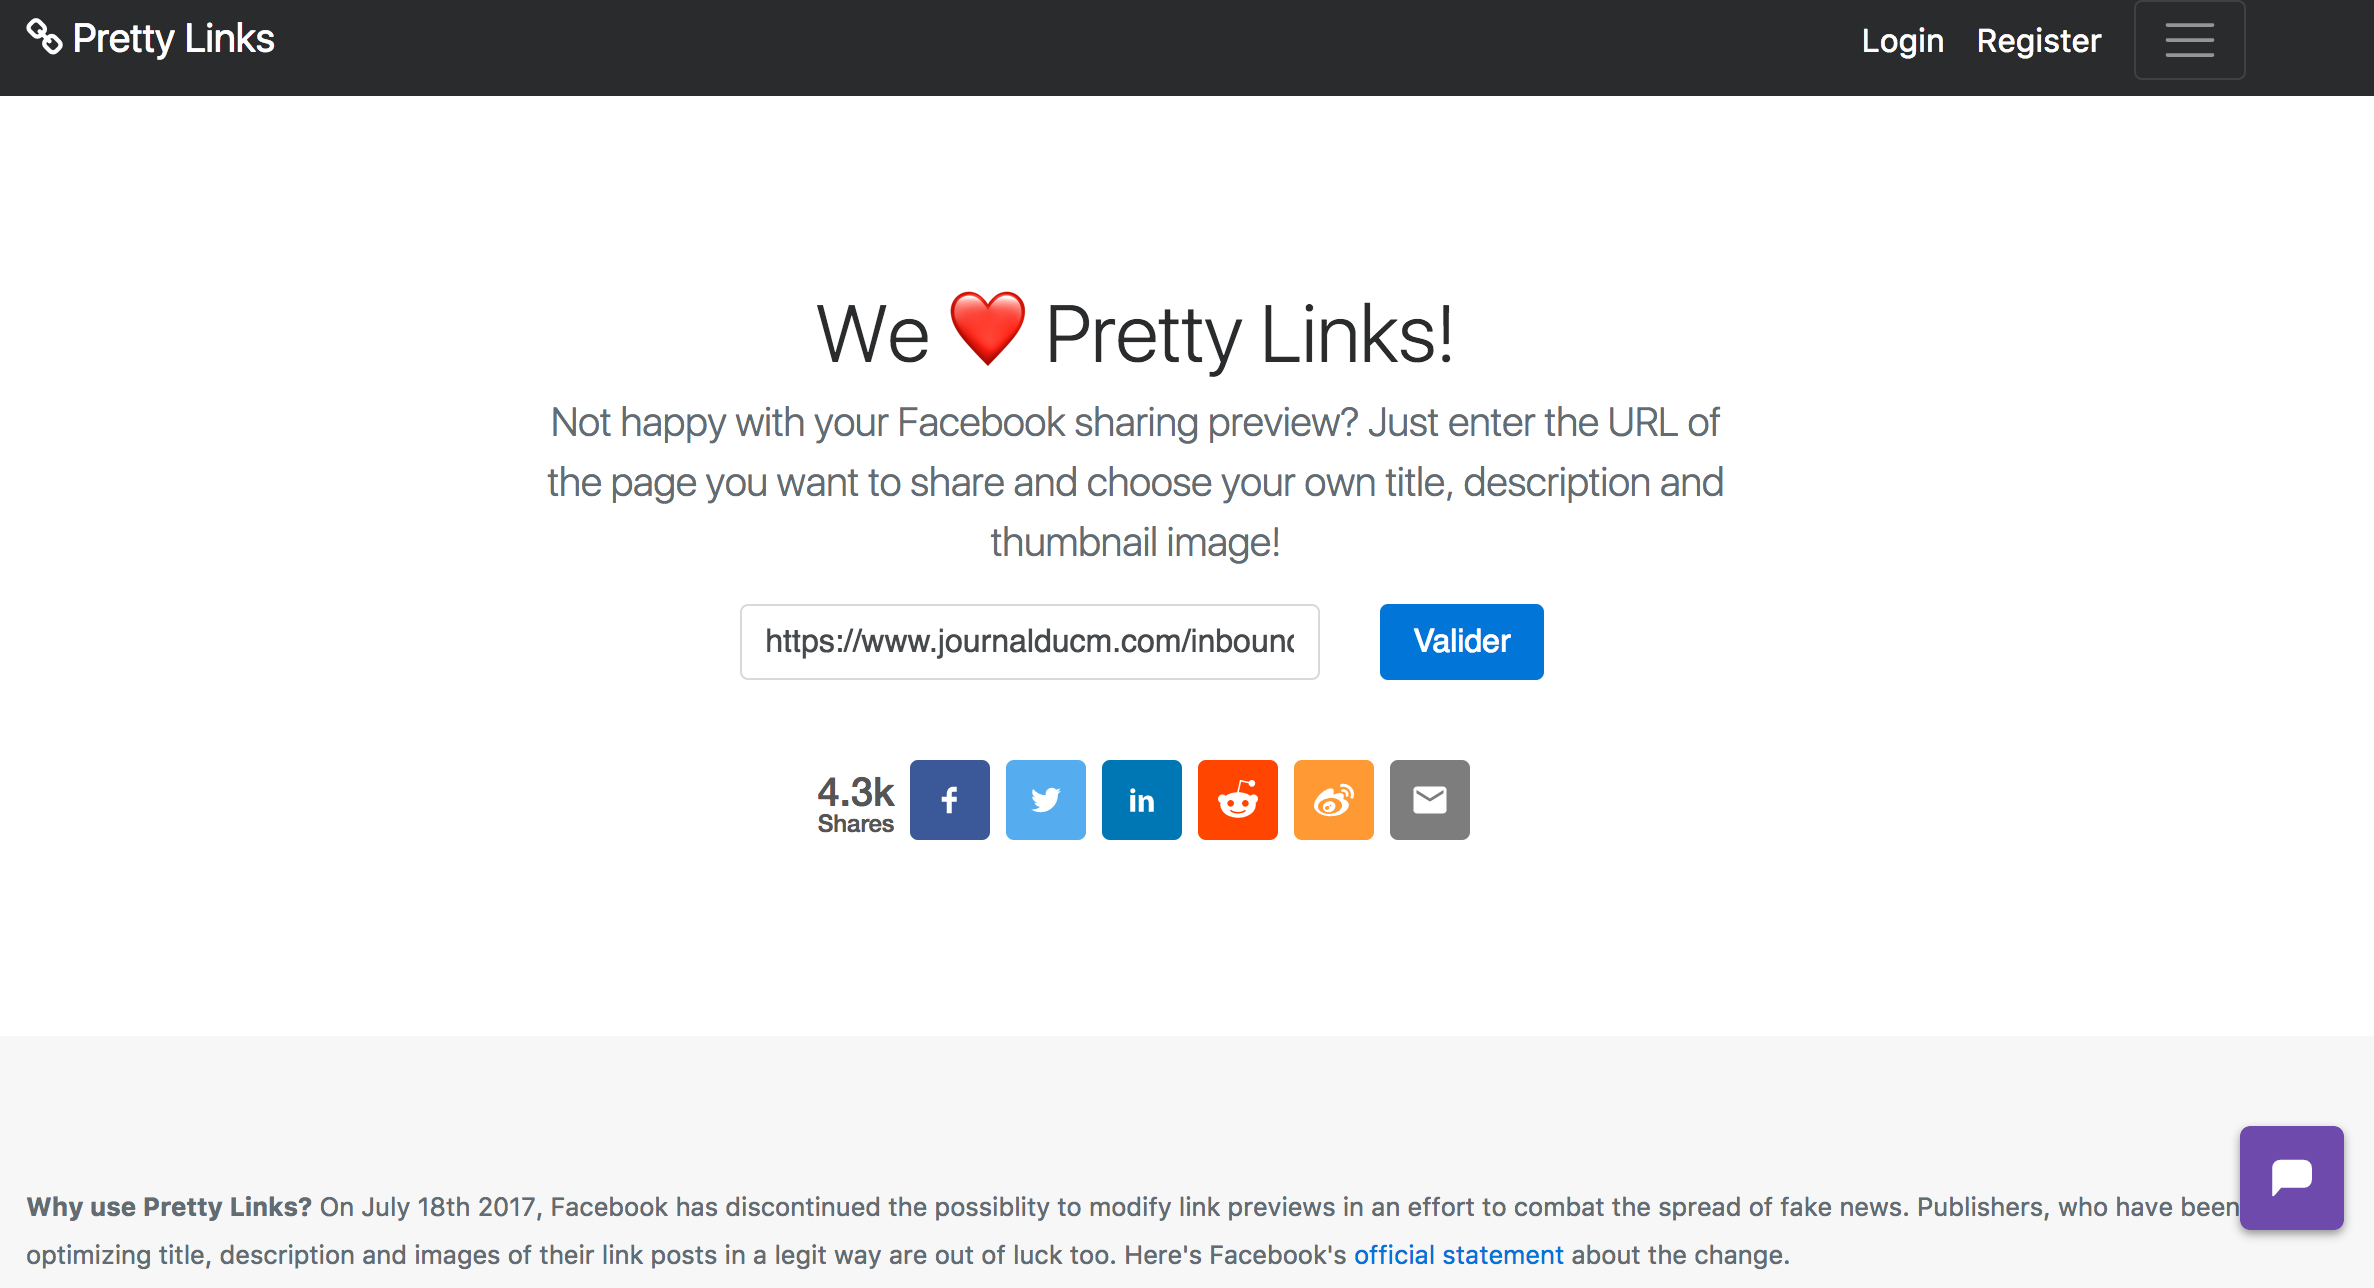Image resolution: width=2374 pixels, height=1288 pixels.
Task: Open the Login page
Action: [x=1902, y=40]
